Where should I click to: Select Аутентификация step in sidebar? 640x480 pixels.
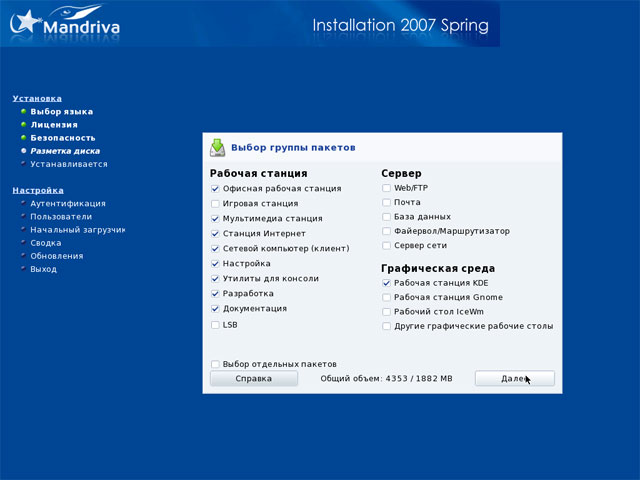click(68, 203)
